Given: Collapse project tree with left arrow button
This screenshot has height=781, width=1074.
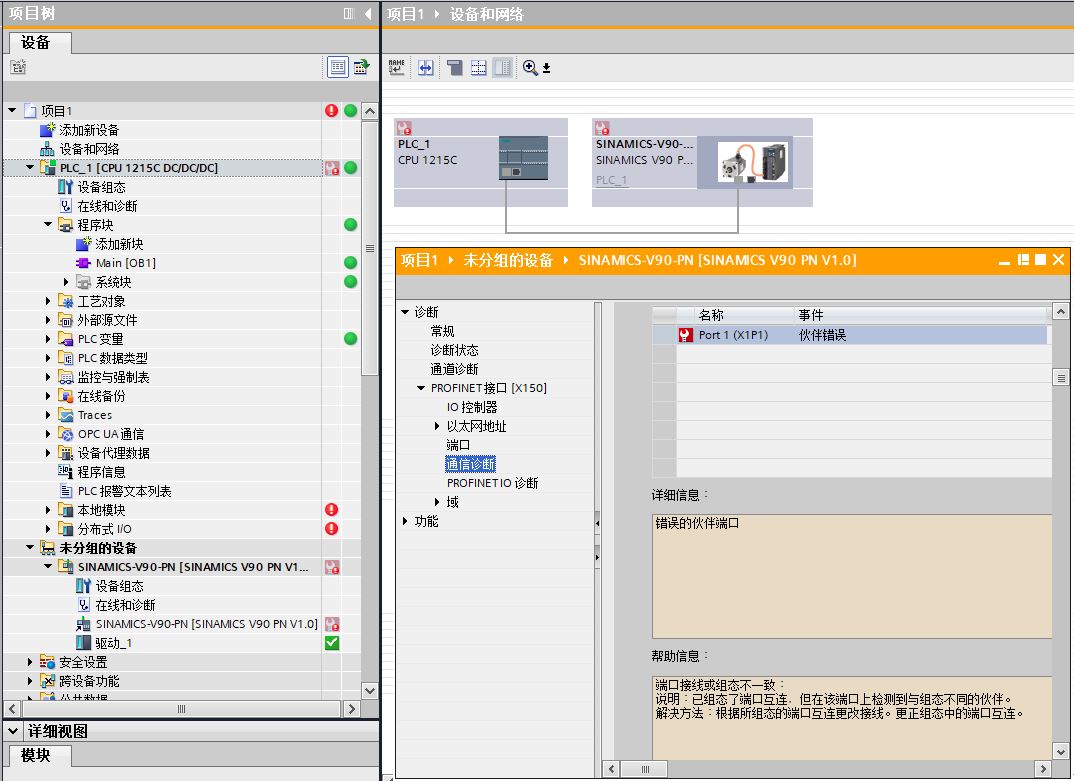Looking at the screenshot, I should click(368, 14).
